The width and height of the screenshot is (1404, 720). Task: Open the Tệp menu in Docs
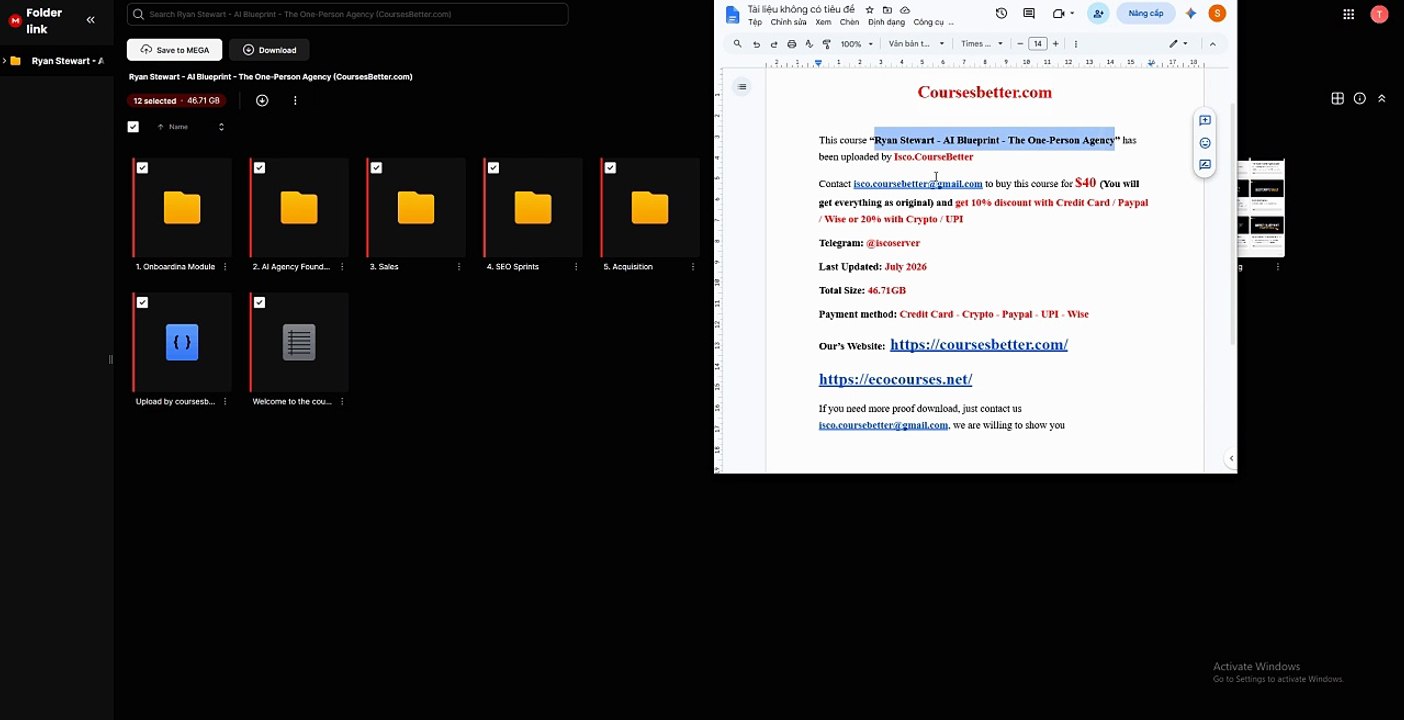coord(755,22)
